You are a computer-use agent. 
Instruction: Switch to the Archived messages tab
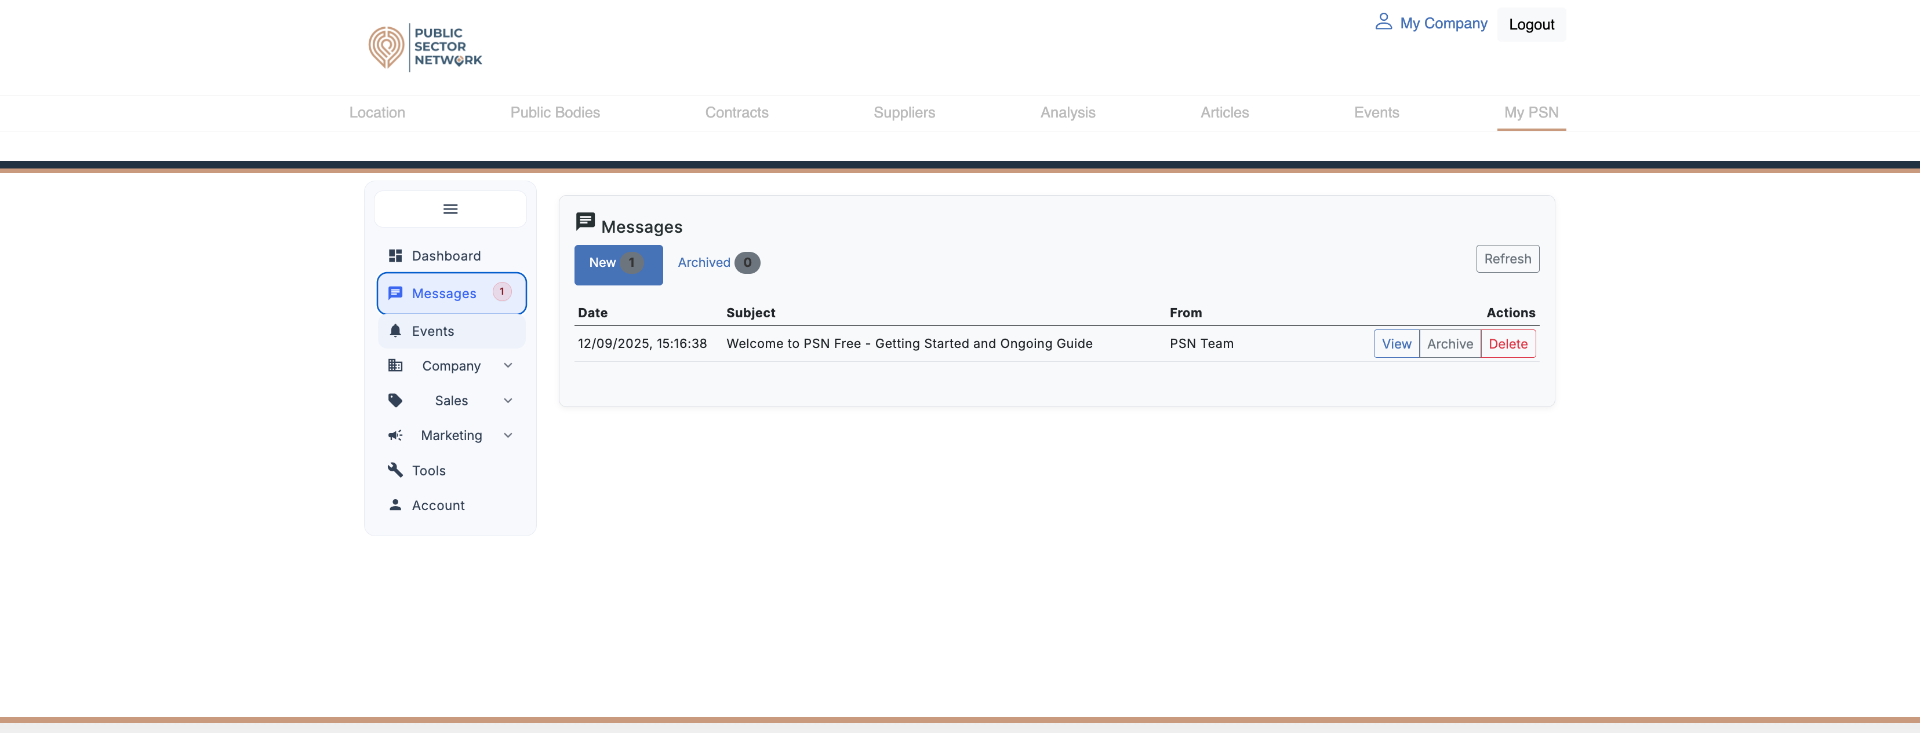point(719,263)
